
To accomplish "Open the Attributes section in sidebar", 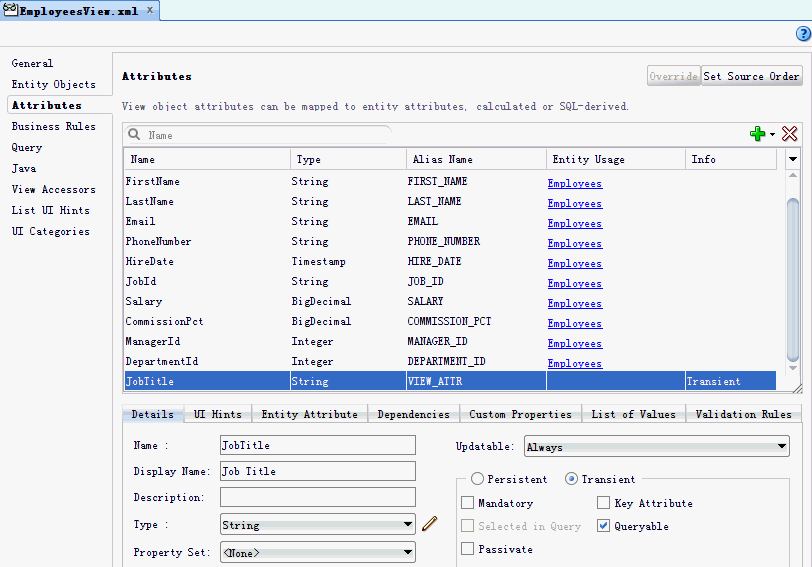I will pos(47,105).
